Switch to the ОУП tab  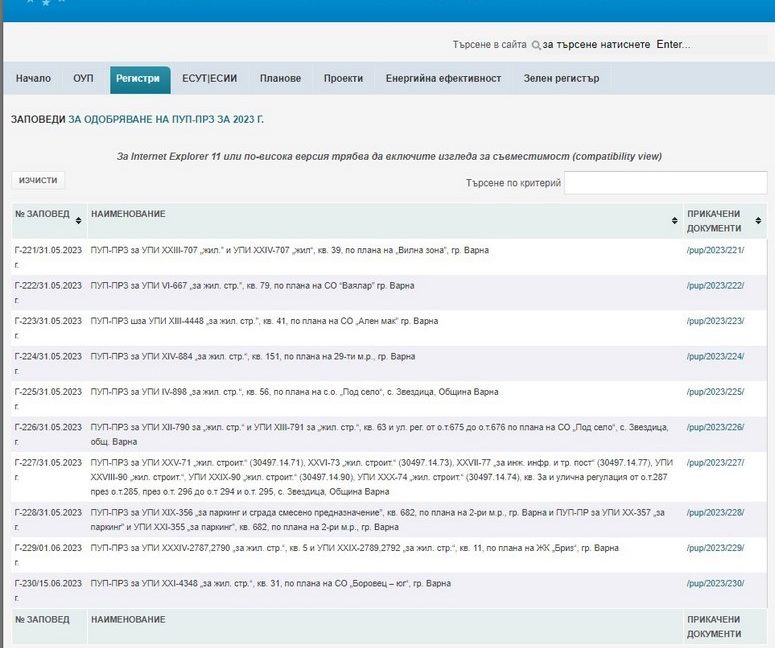click(x=83, y=79)
